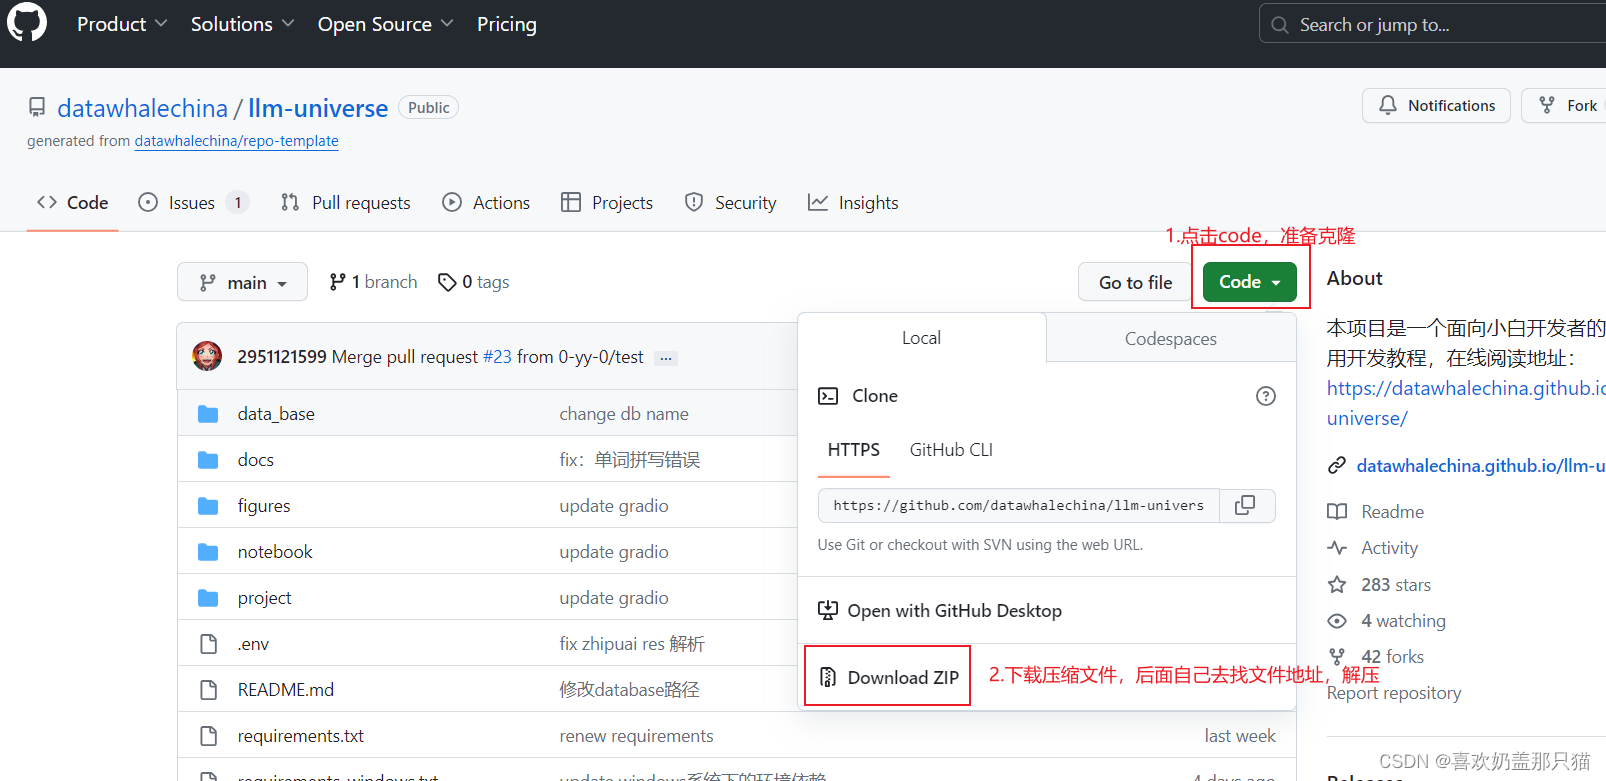Open the datawhalechina/repo-template link
Image resolution: width=1606 pixels, height=781 pixels.
236,141
